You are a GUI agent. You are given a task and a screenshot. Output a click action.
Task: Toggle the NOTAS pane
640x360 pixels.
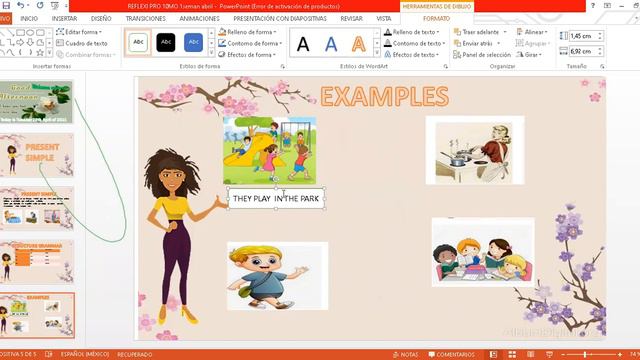click(x=406, y=355)
